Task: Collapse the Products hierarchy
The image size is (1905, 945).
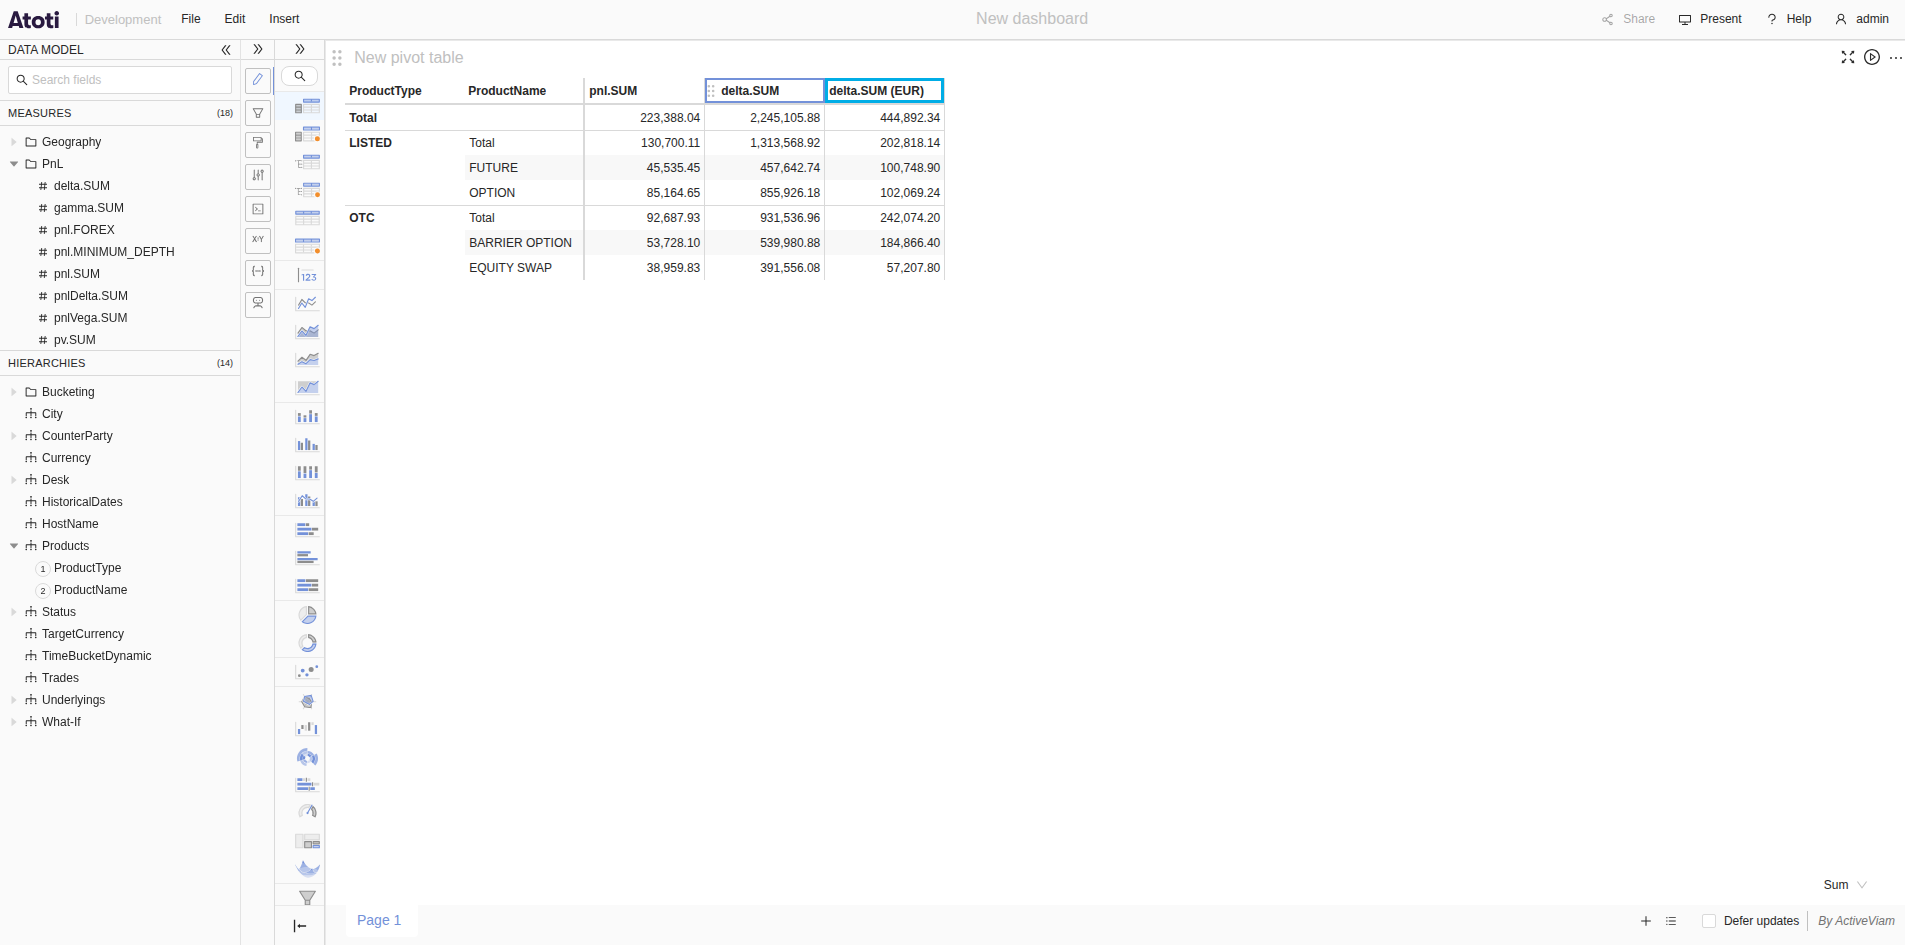Action: click(14, 546)
